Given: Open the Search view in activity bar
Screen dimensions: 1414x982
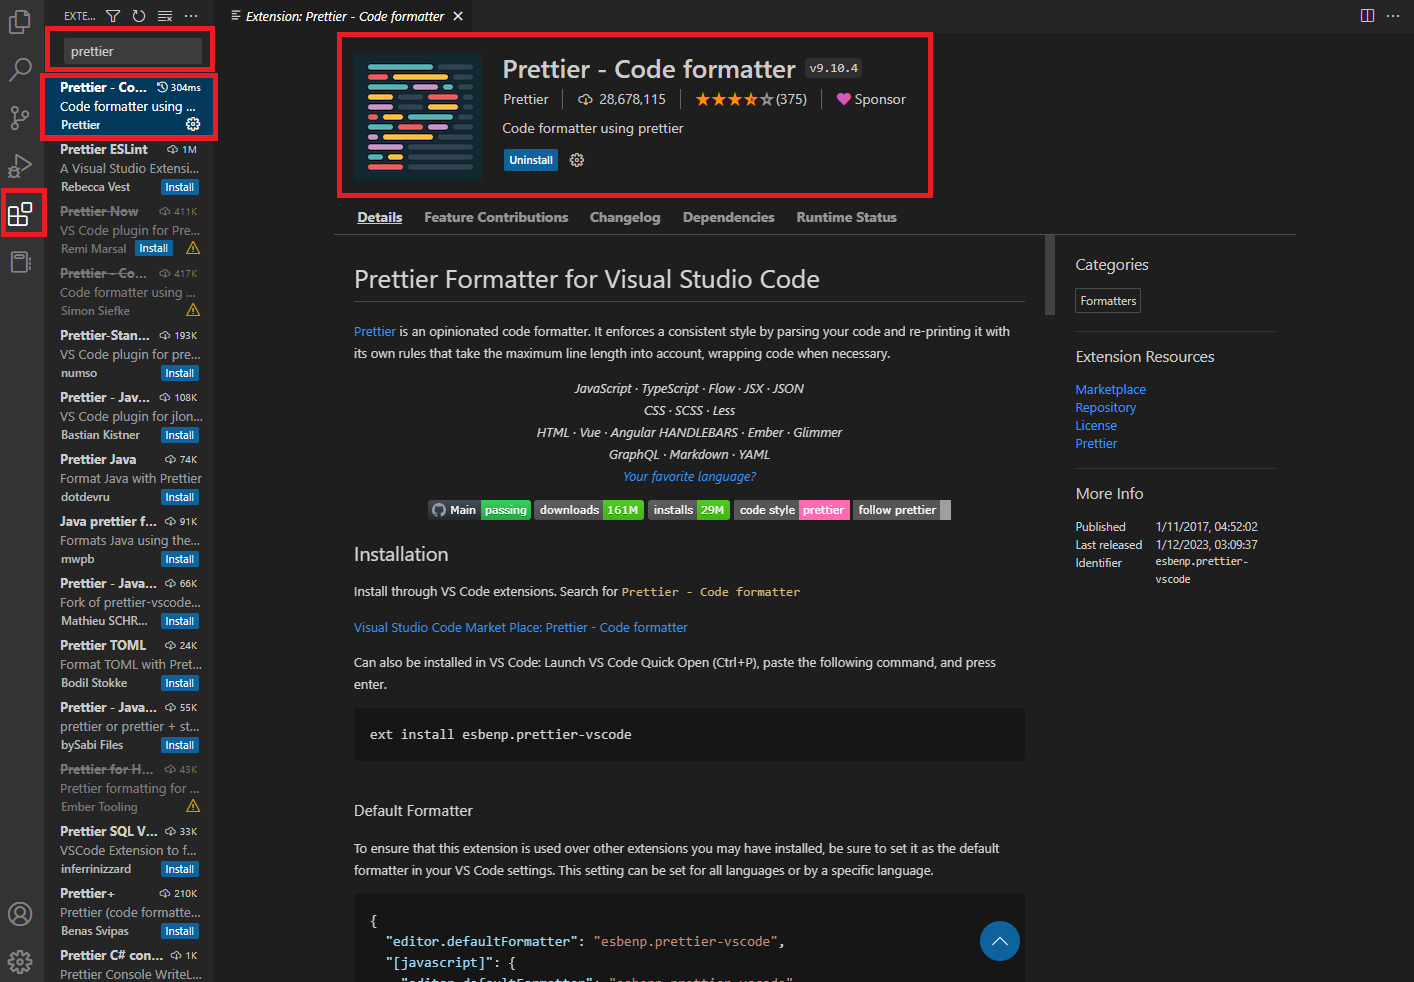Looking at the screenshot, I should click(20, 69).
